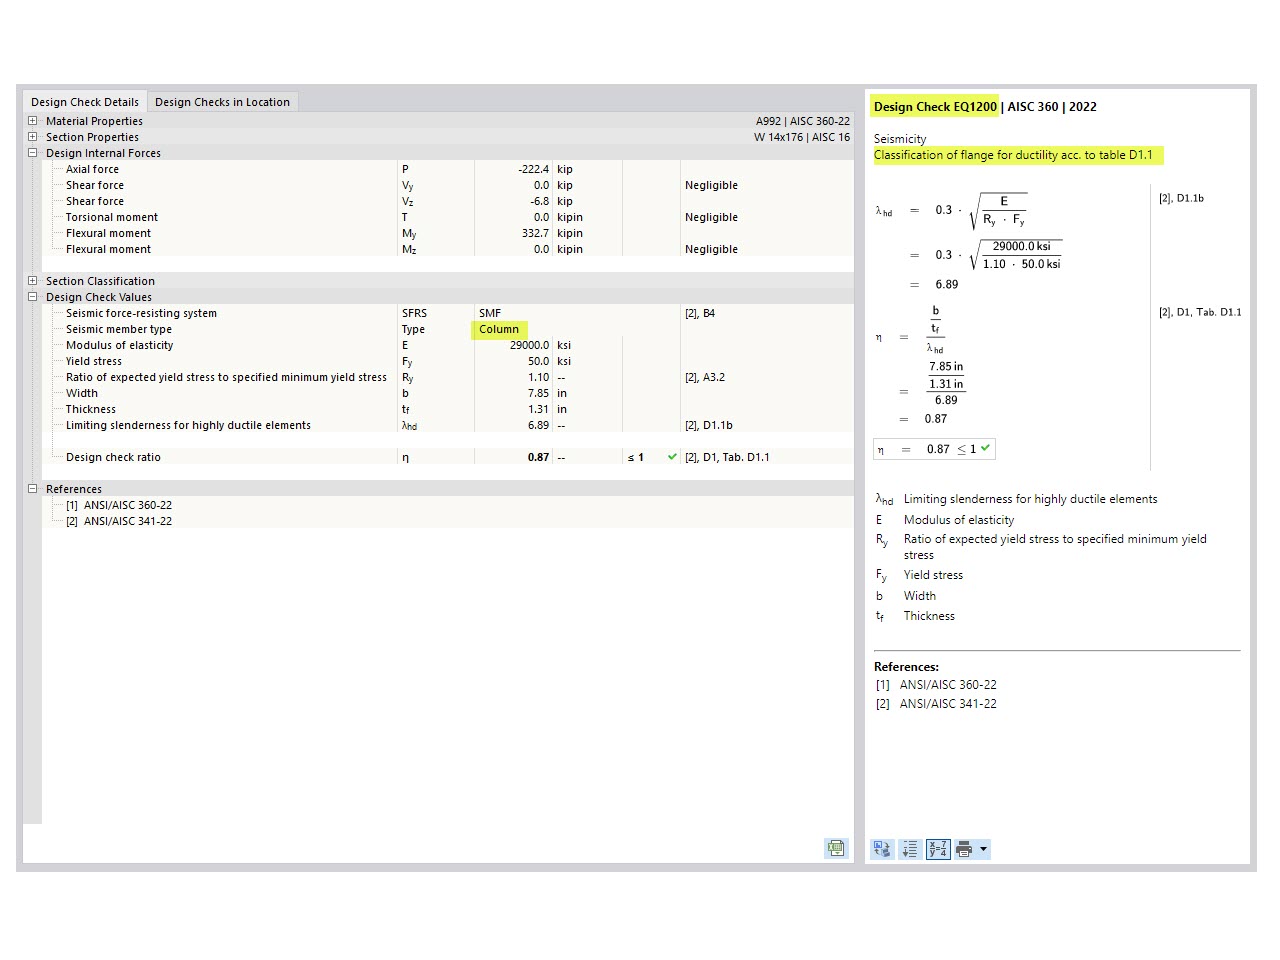Open the printer dropdown arrow
The image size is (1280, 960).
(983, 849)
